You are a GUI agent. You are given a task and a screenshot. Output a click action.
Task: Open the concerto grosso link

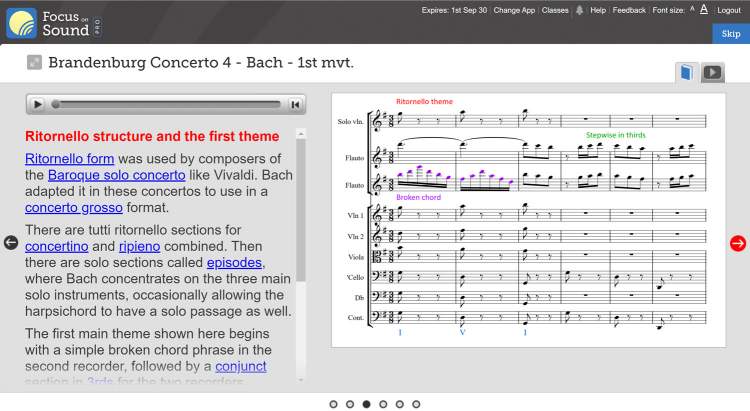point(74,208)
